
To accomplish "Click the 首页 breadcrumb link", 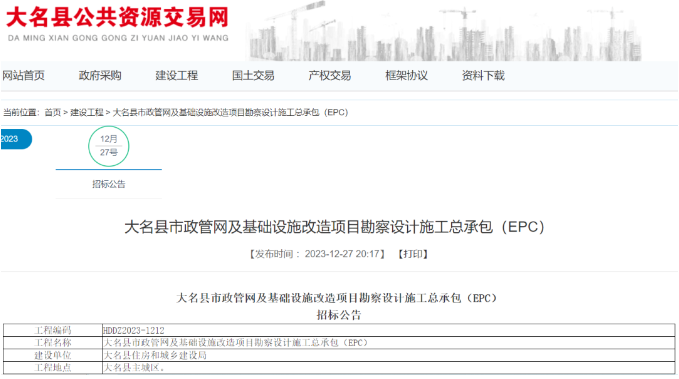I will point(53,113).
